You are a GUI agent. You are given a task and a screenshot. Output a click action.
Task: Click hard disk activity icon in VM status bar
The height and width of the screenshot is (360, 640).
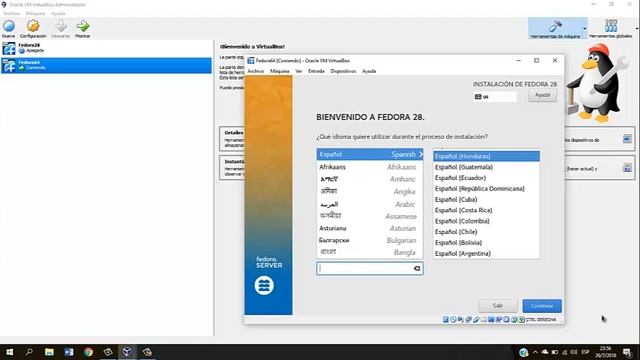[446, 320]
